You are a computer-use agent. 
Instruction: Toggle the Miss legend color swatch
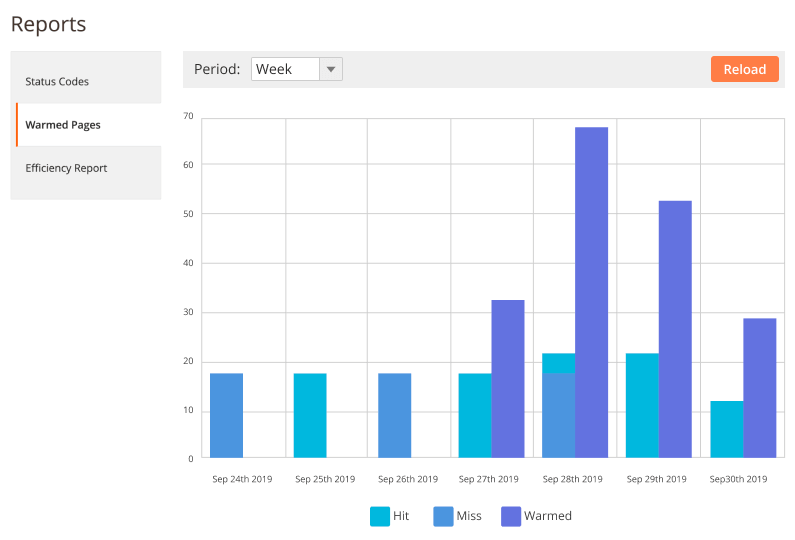pyautogui.click(x=443, y=516)
